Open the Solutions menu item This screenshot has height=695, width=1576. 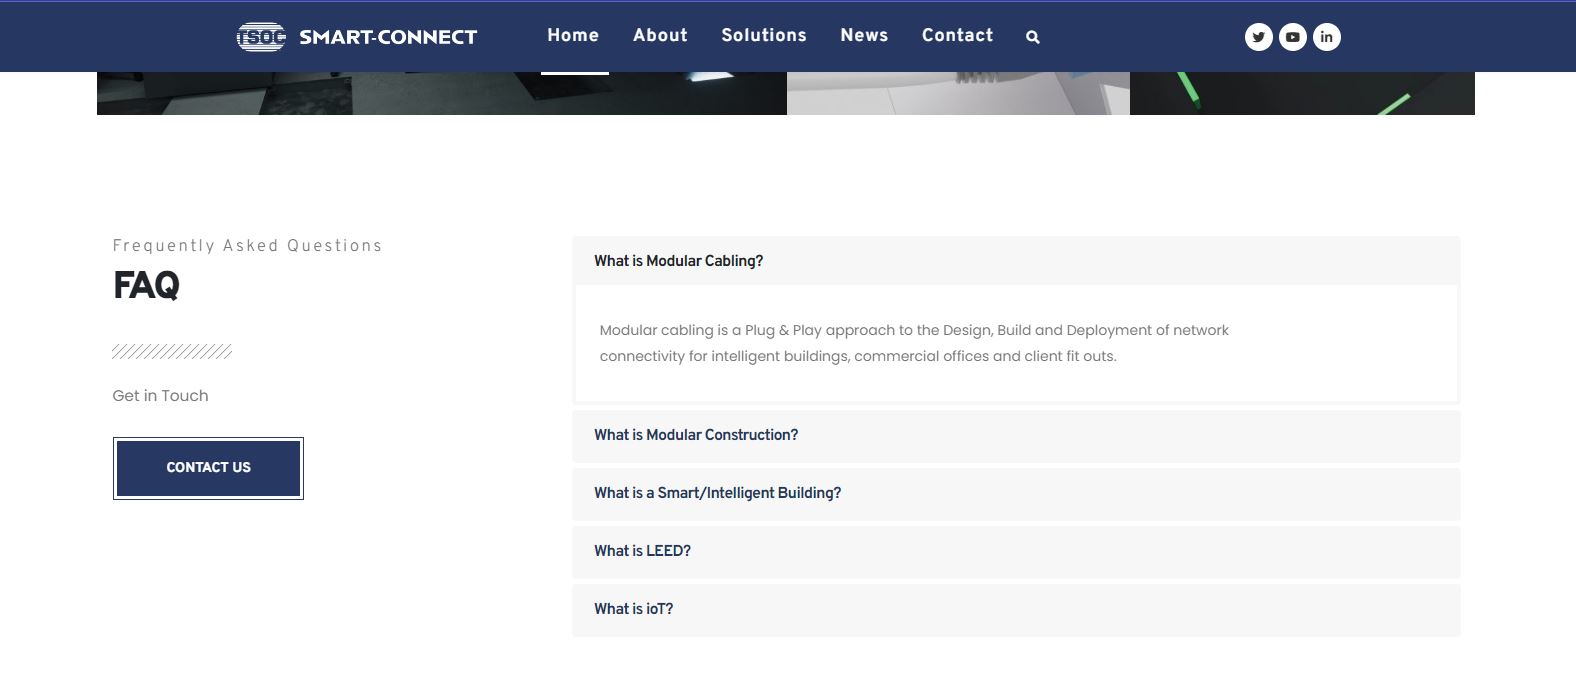click(x=764, y=35)
